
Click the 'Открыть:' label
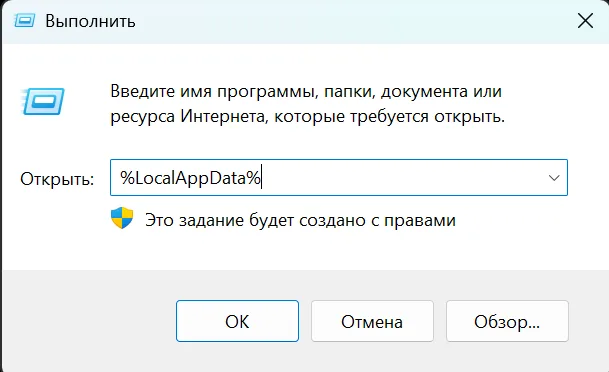[57, 179]
